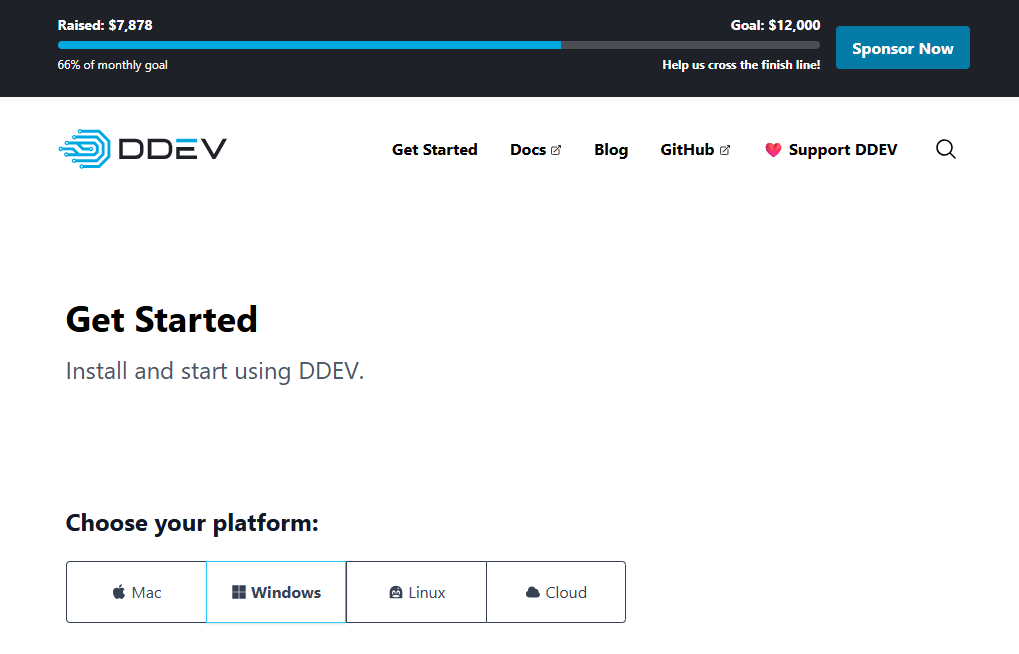Click the DDEV logo
This screenshot has width=1019, height=654.
tap(142, 149)
